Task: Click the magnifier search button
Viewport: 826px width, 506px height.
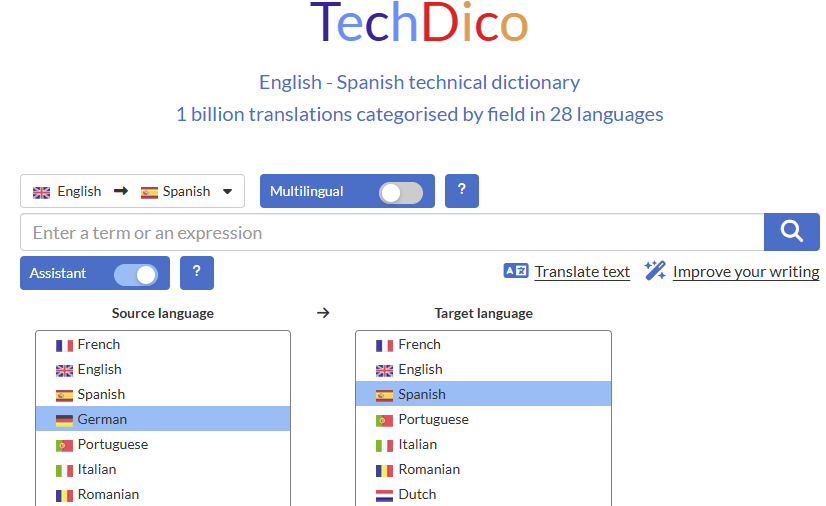Action: 791,232
